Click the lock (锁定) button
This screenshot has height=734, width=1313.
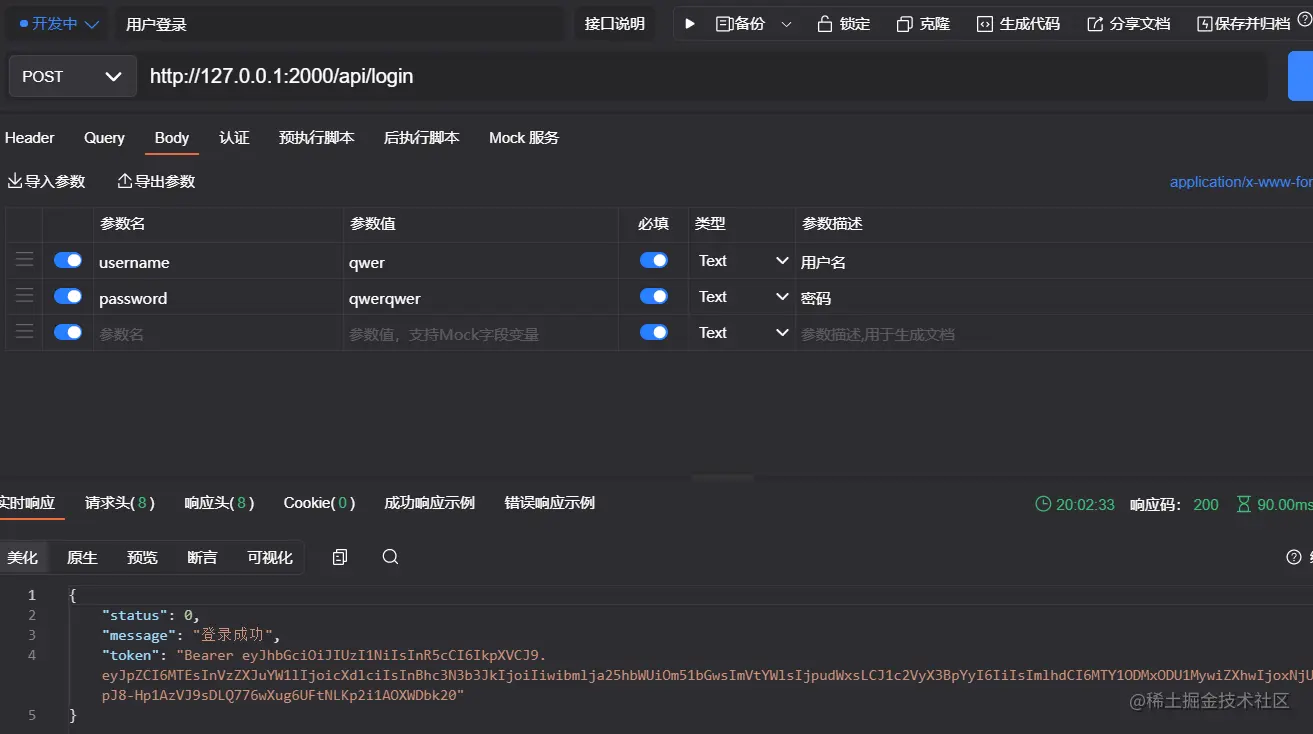coord(844,24)
